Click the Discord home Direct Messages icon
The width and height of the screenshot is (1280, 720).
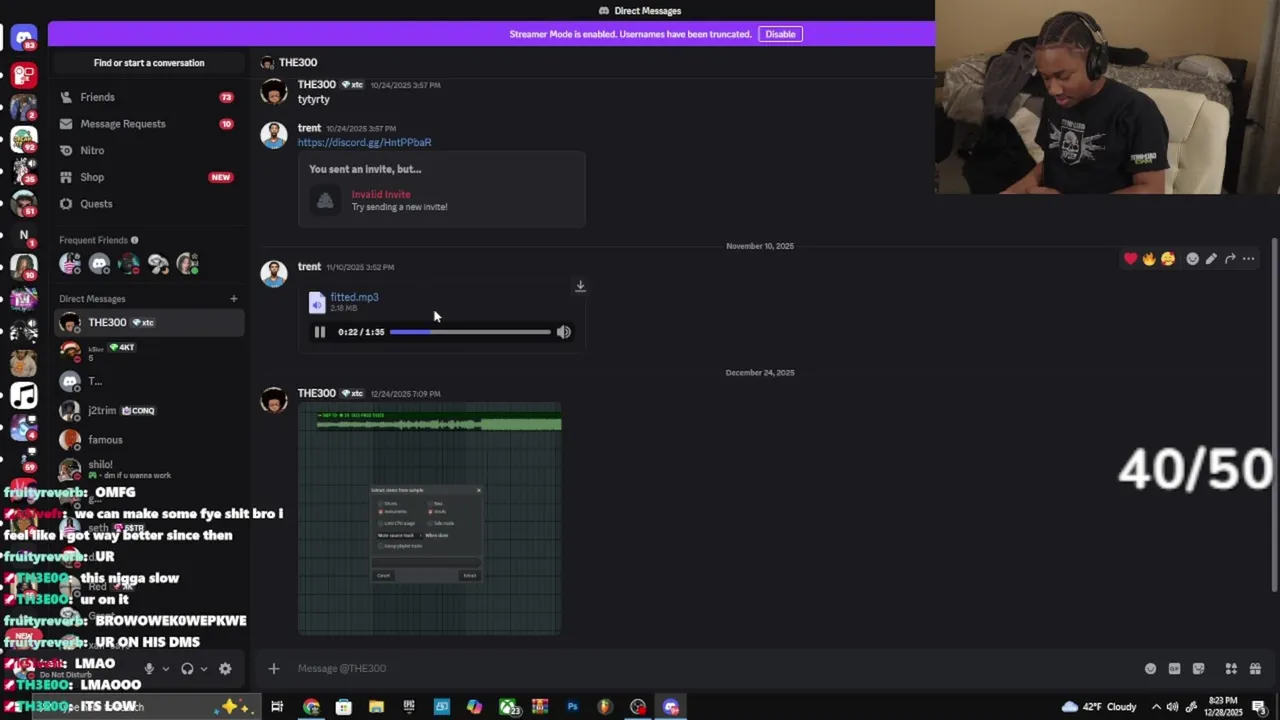24,39
